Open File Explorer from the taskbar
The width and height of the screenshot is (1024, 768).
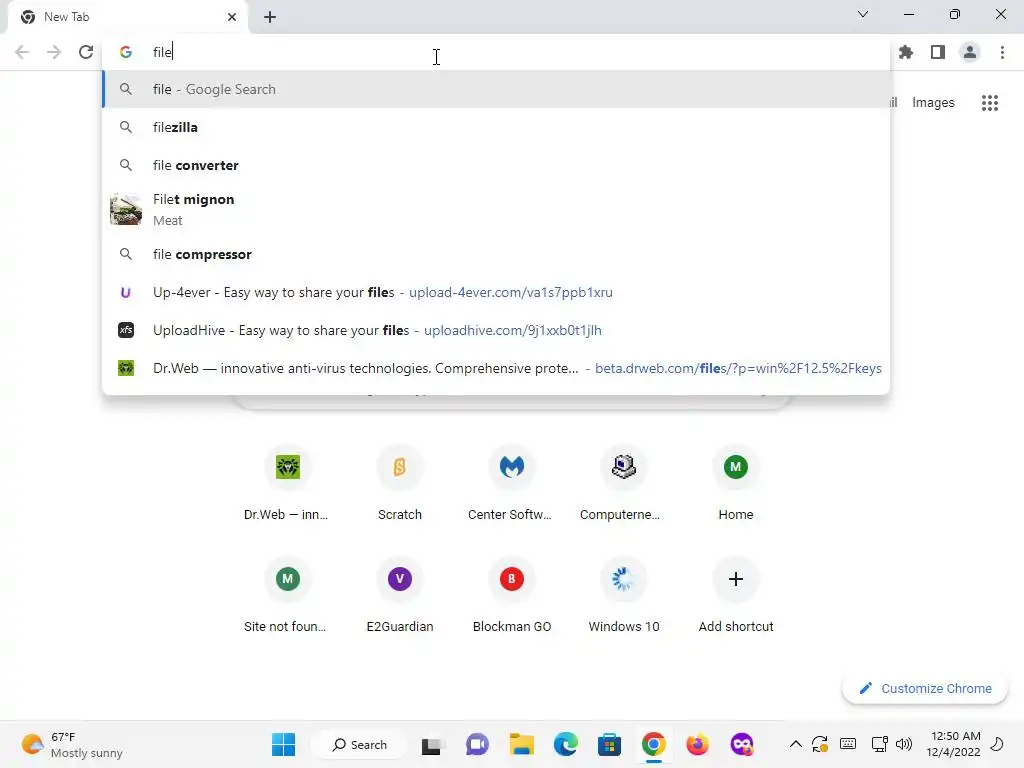coord(521,744)
